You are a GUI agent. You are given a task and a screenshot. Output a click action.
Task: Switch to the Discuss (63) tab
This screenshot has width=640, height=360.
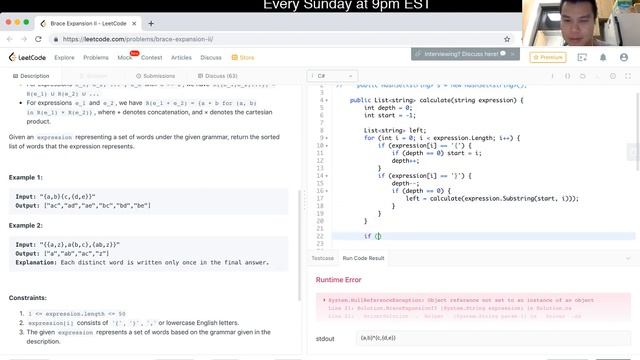click(218, 76)
